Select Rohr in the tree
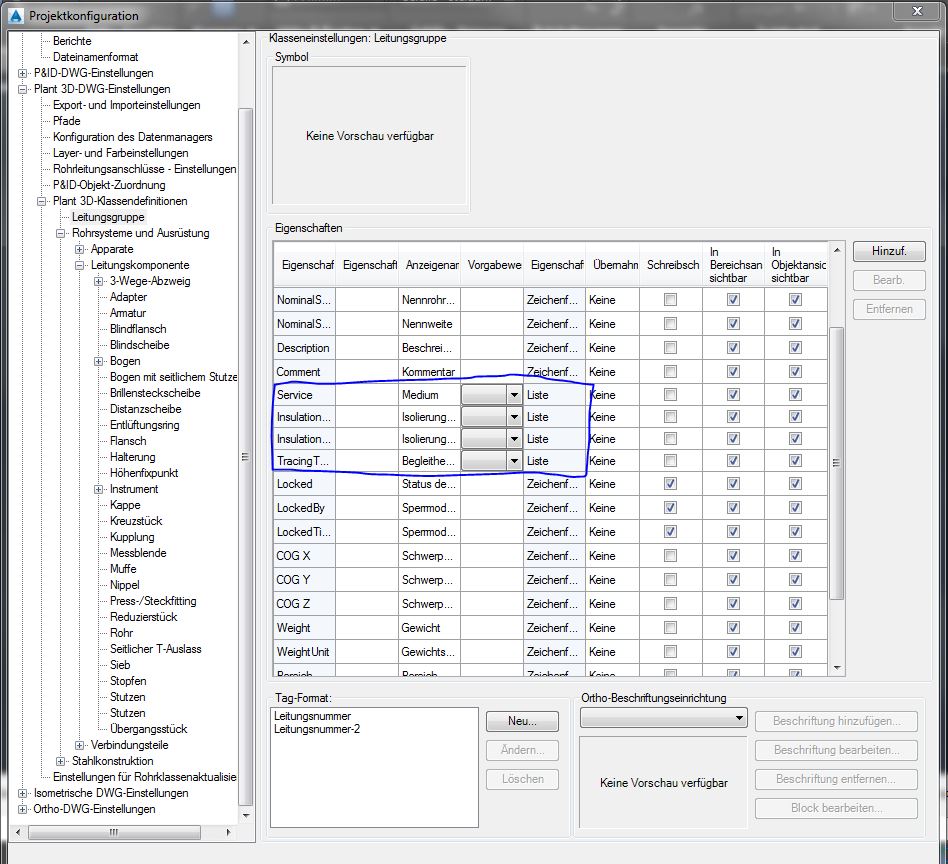Screen dimensions: 948x864 pyautogui.click(x=122, y=633)
